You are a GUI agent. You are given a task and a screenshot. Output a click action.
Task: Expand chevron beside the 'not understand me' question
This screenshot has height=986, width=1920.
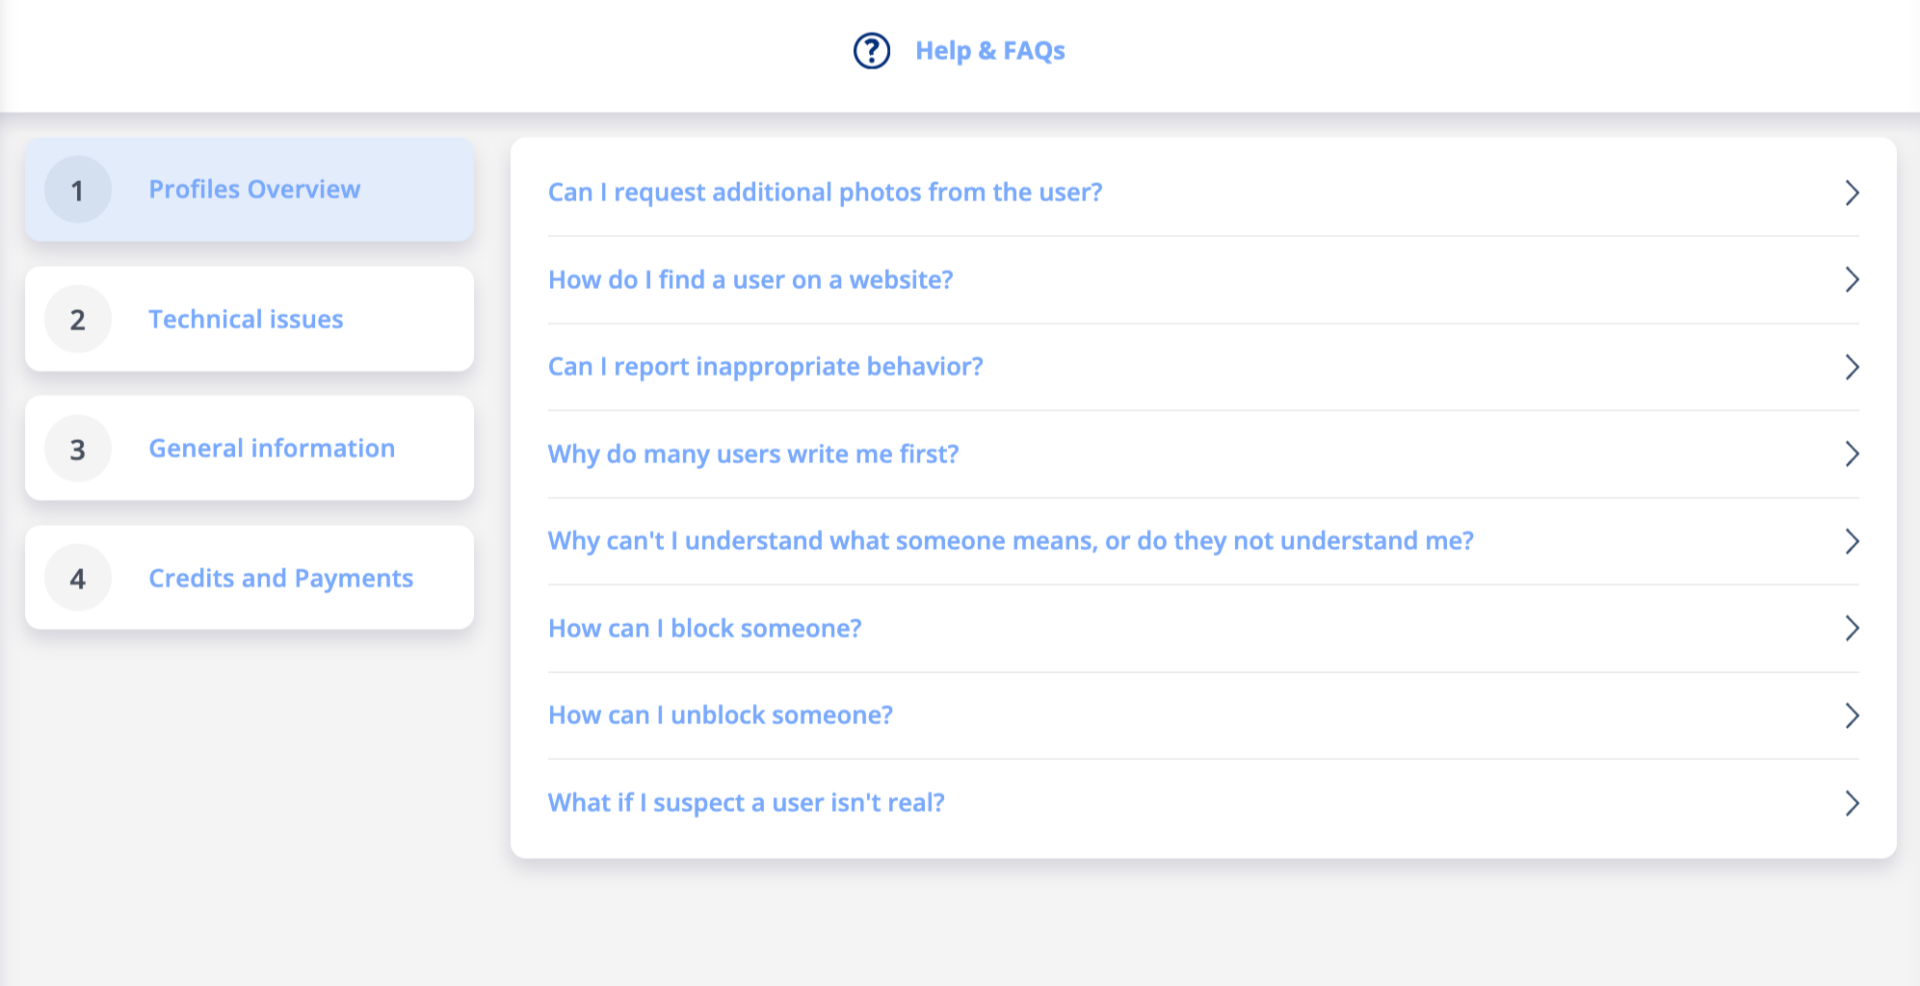coord(1851,541)
